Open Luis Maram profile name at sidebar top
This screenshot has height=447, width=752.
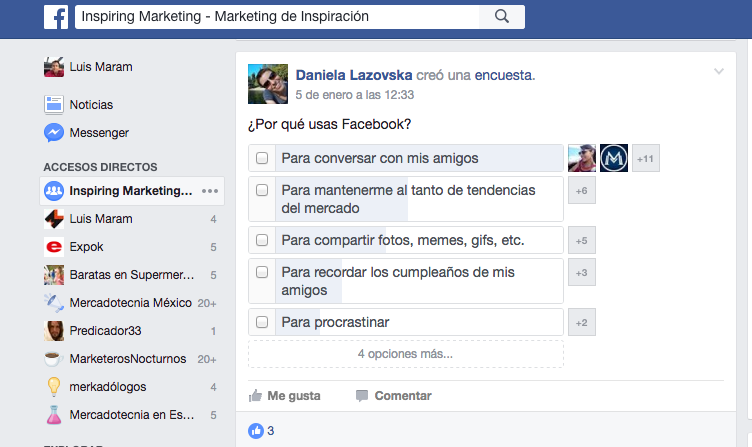click(x=101, y=67)
